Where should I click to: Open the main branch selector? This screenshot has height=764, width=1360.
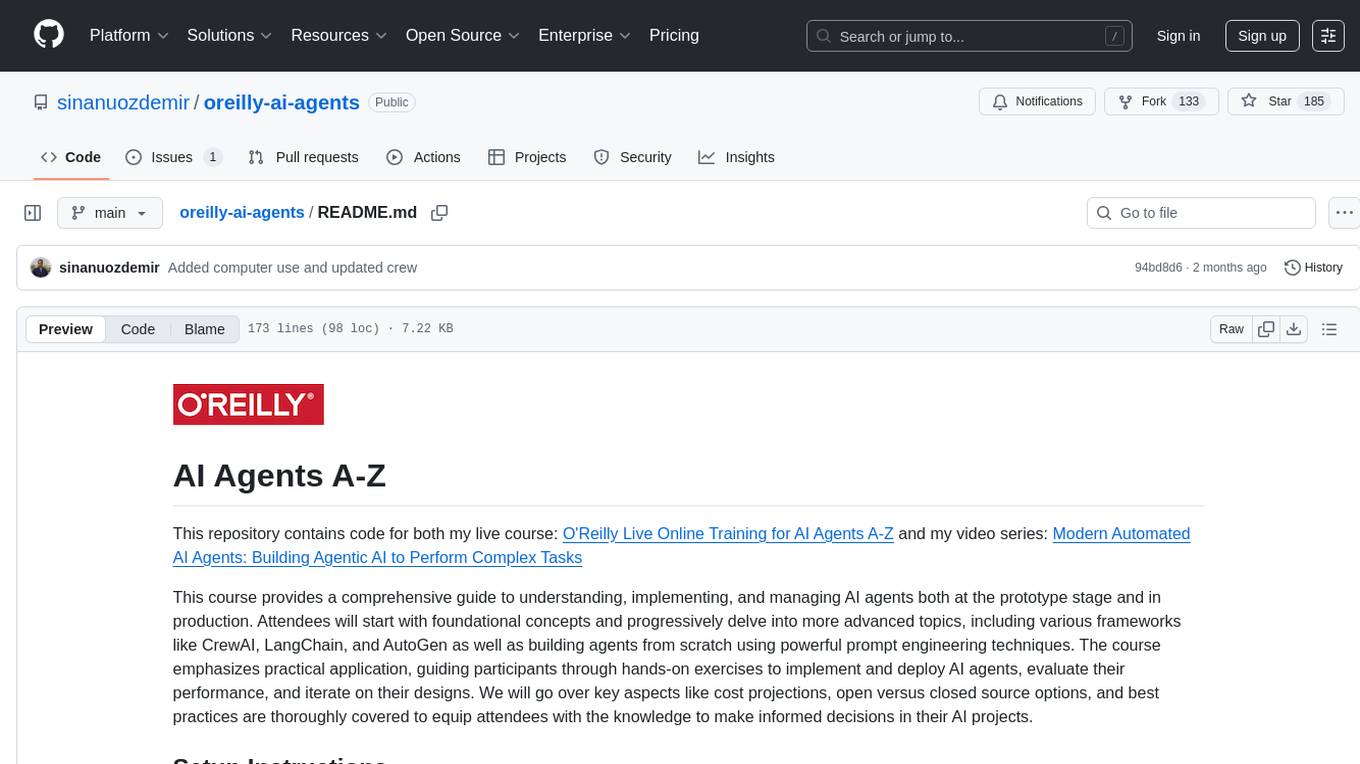[109, 213]
